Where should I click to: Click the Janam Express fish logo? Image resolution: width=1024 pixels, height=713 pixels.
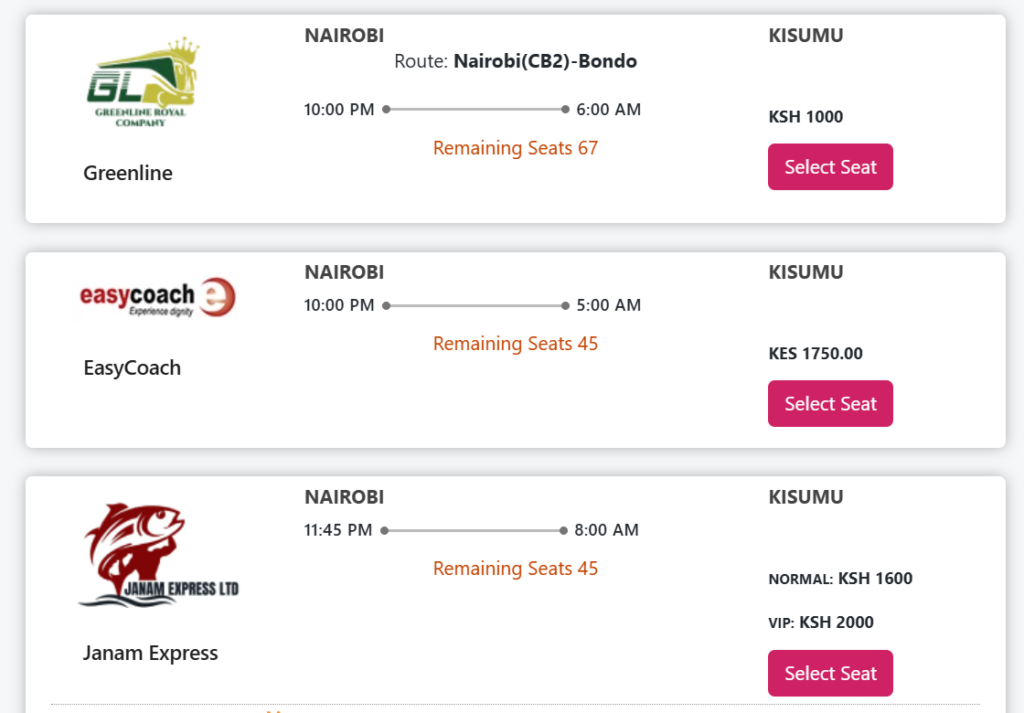(x=159, y=554)
